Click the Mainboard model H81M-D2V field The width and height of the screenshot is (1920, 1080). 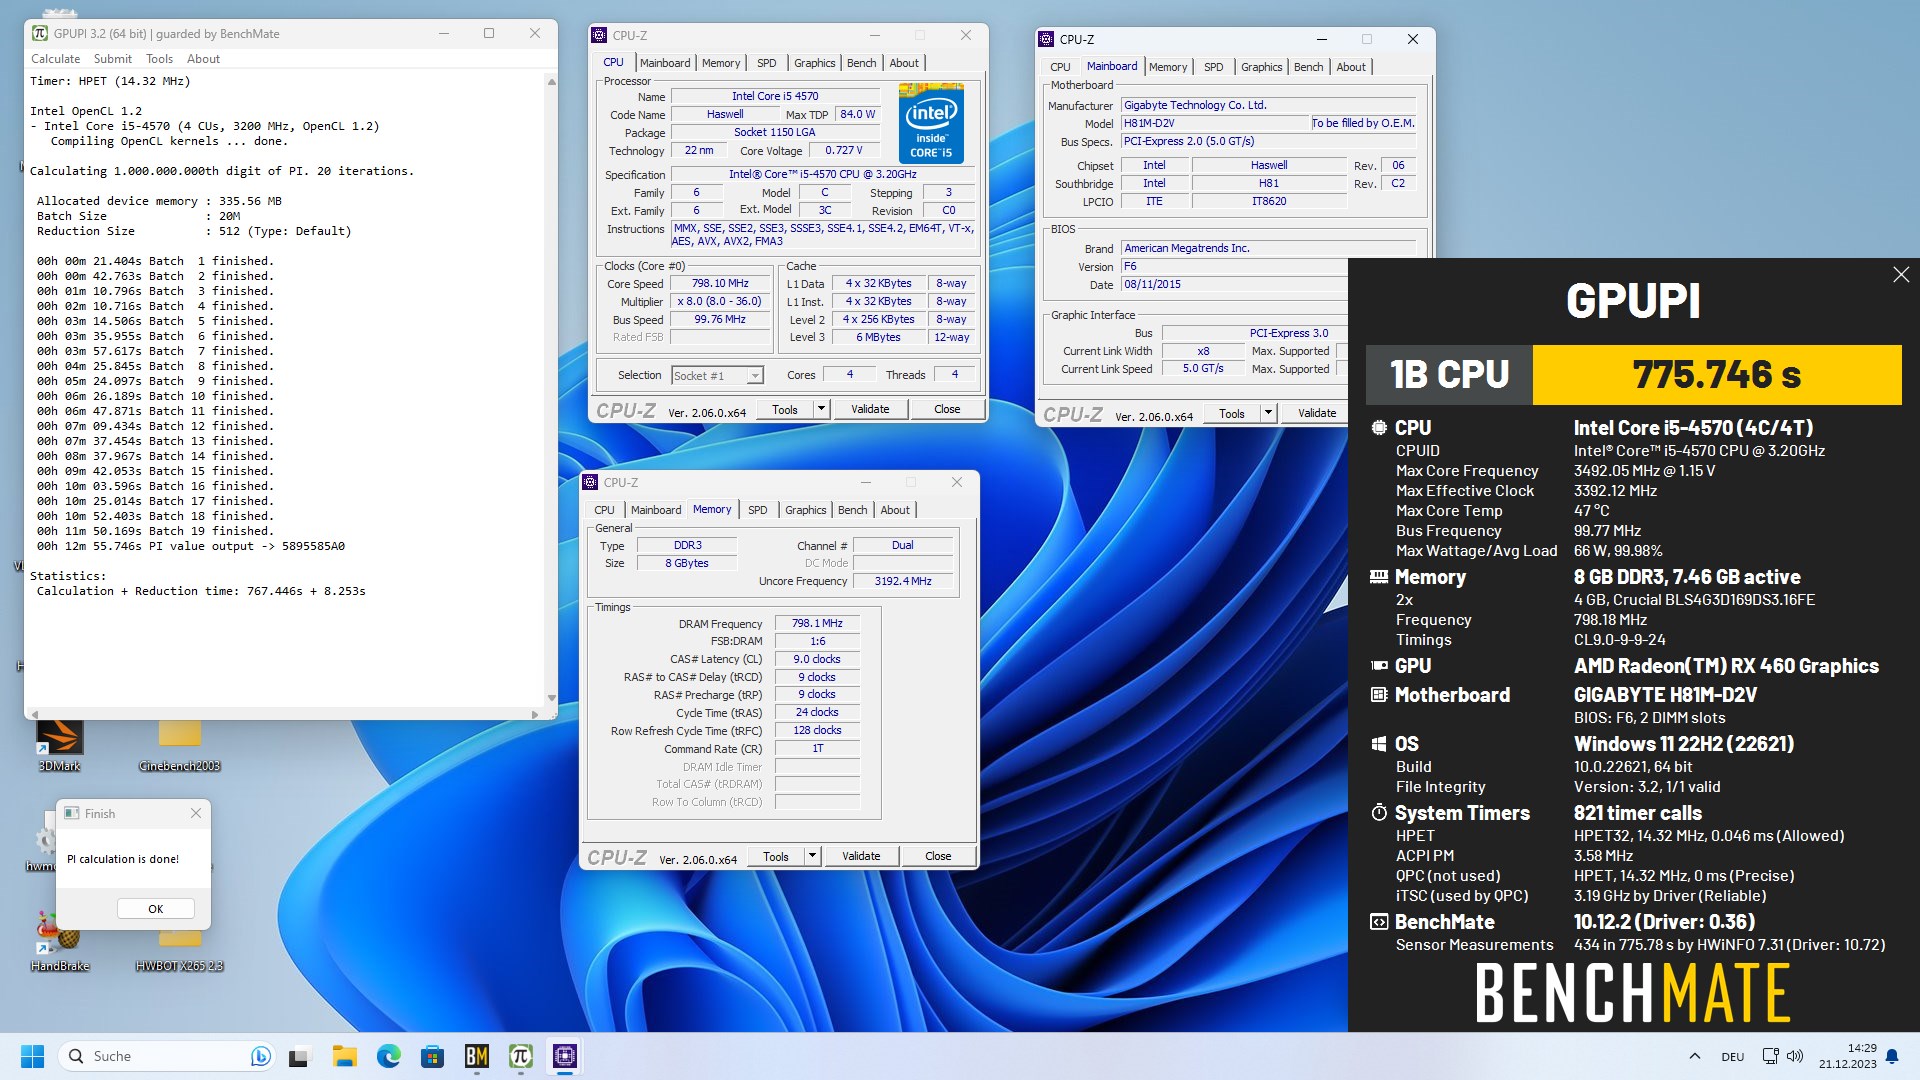pos(1214,123)
